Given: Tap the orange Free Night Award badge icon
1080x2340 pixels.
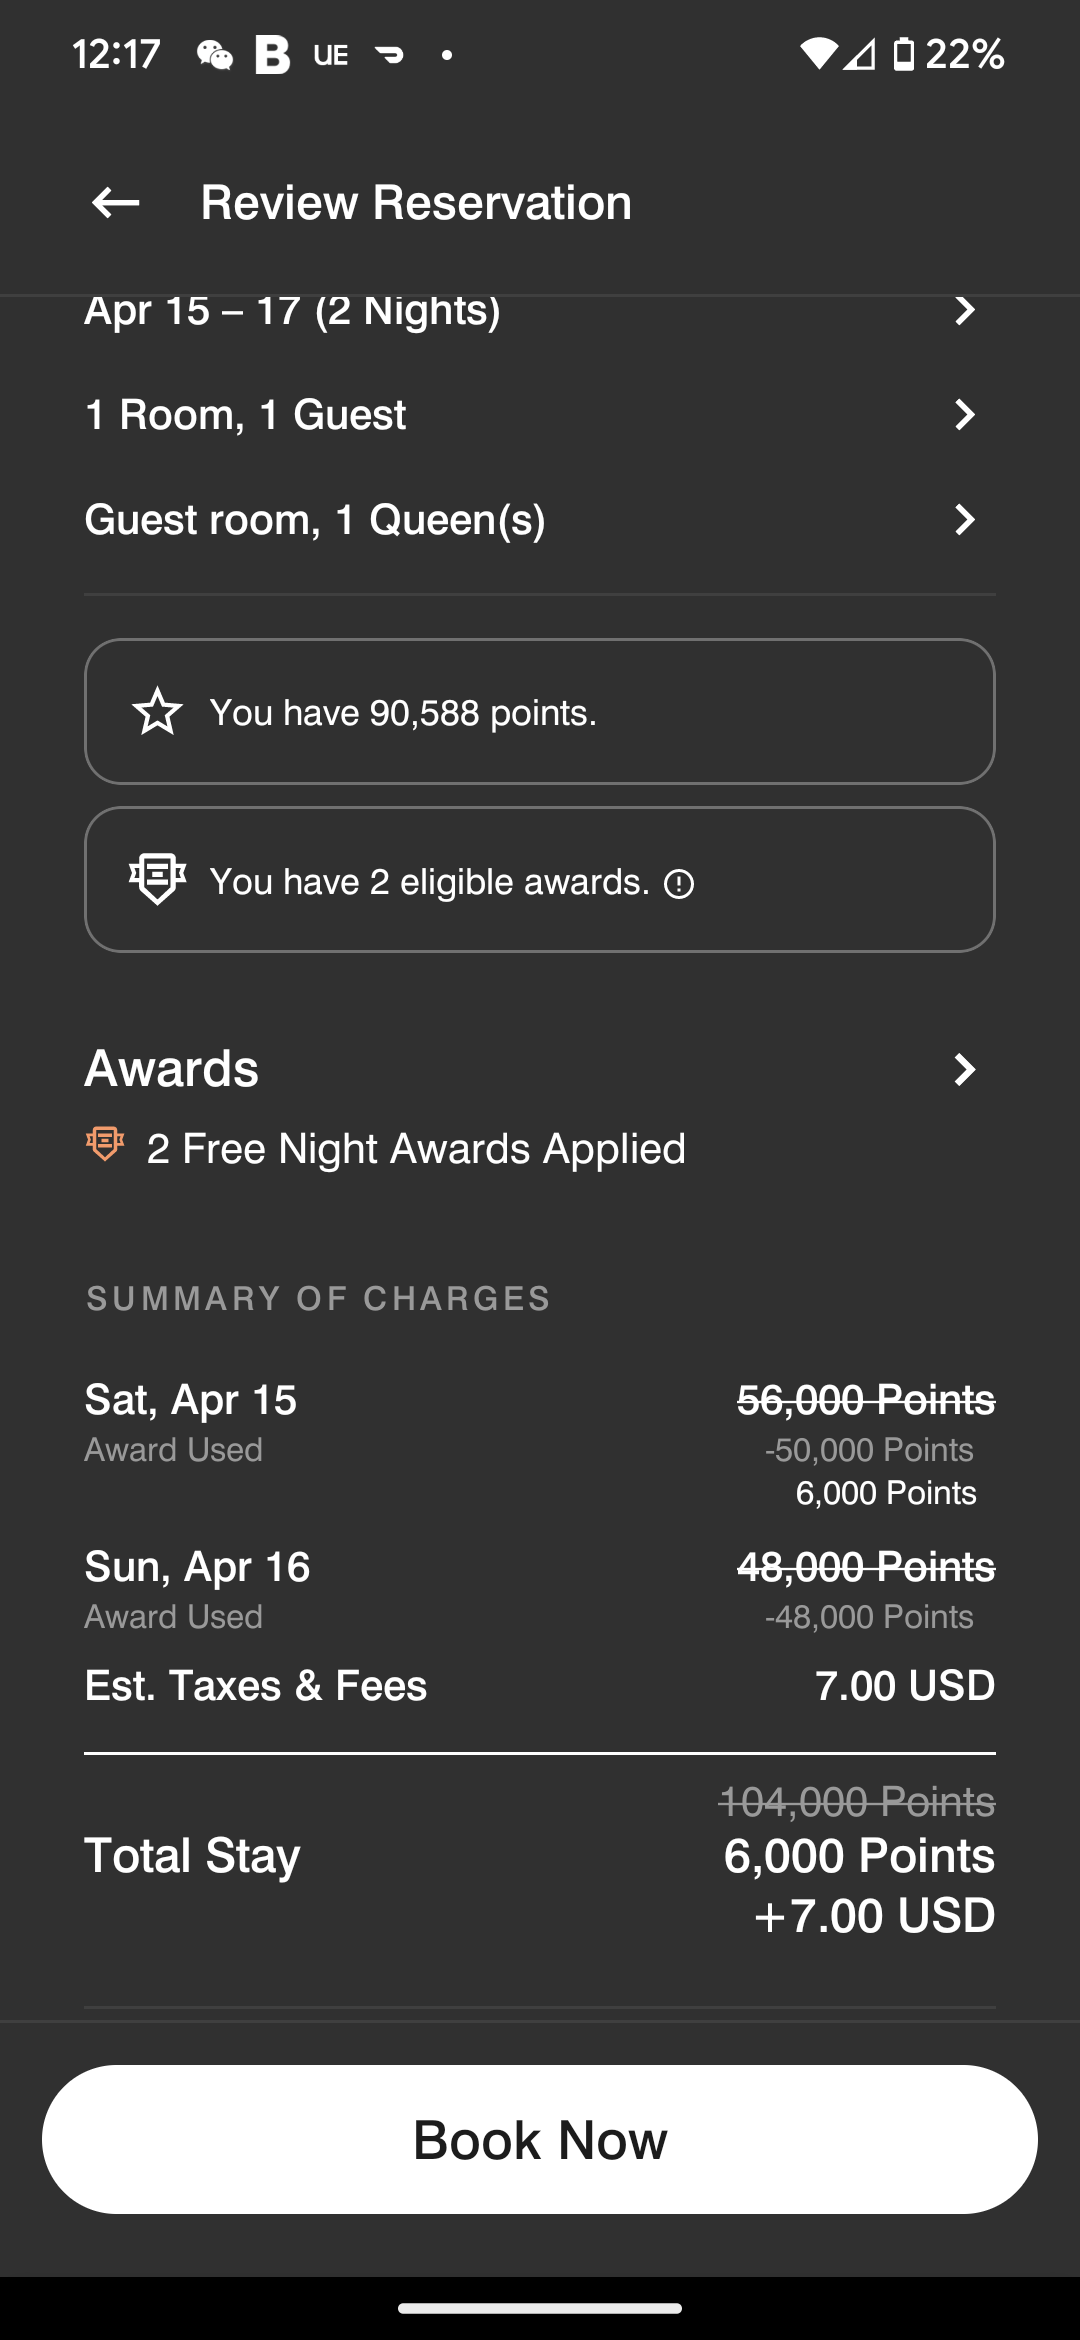Looking at the screenshot, I should point(105,1144).
